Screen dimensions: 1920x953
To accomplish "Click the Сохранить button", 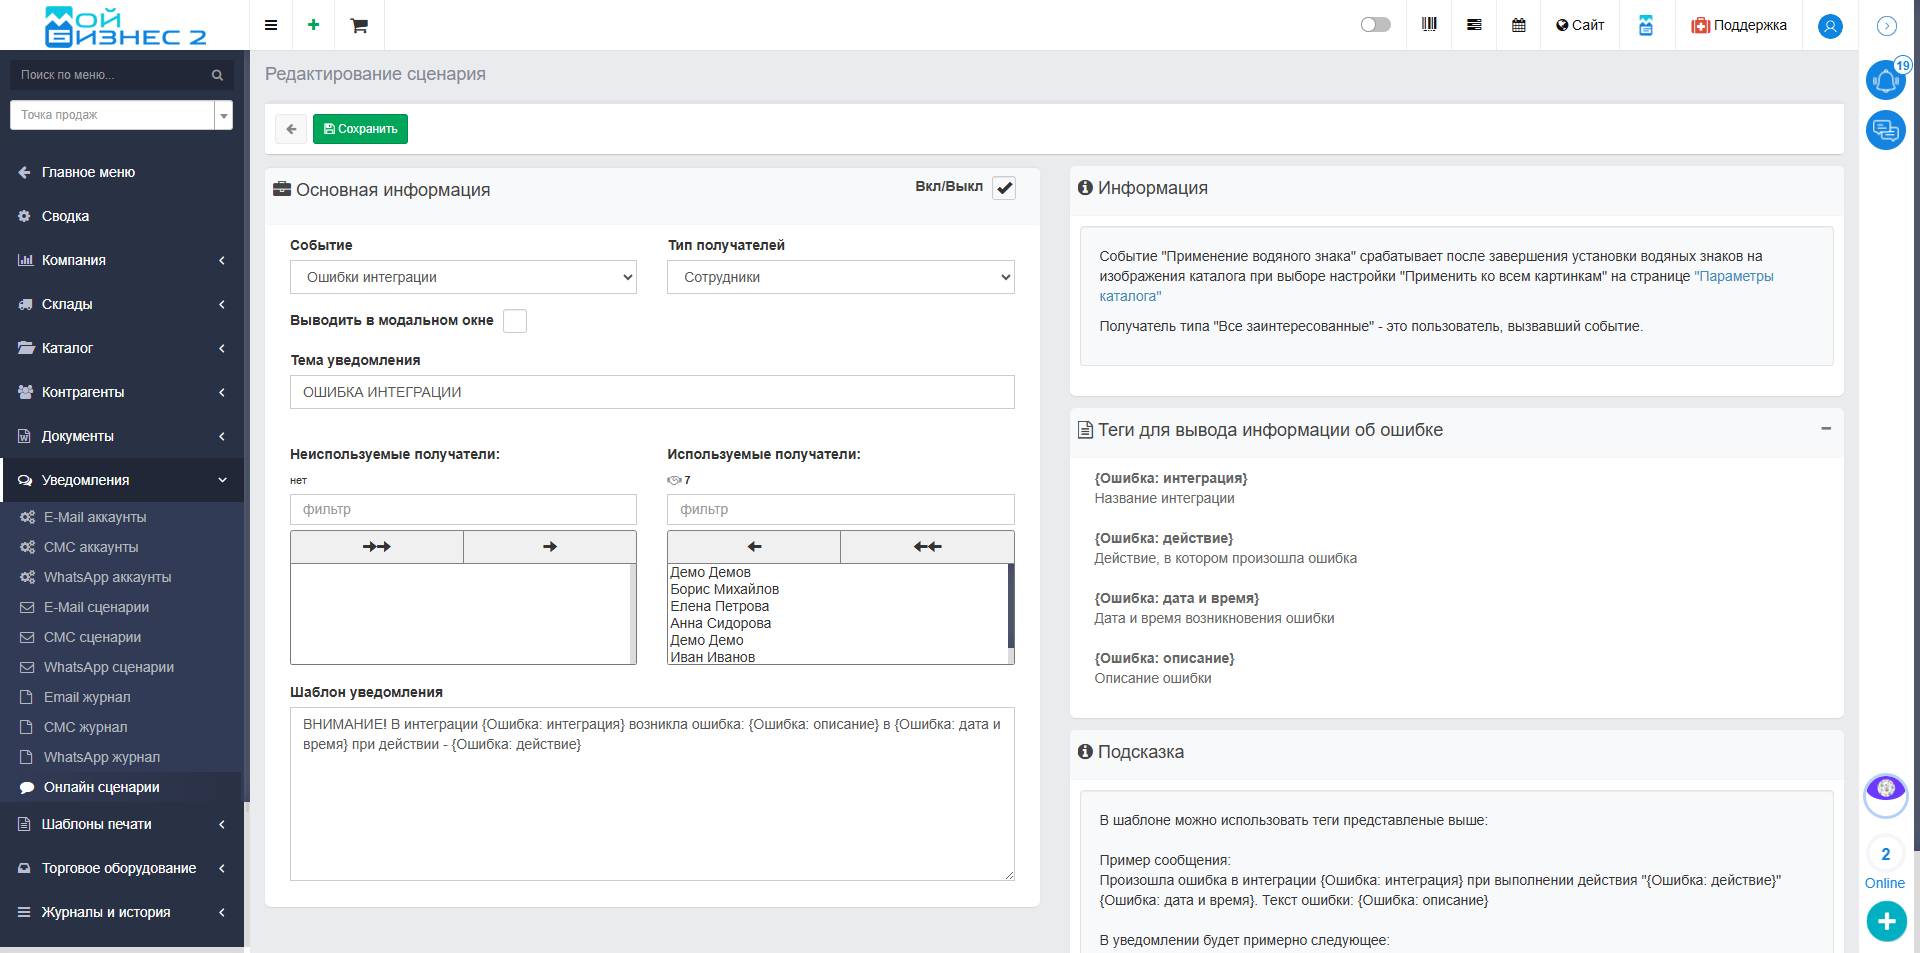I will [x=360, y=129].
